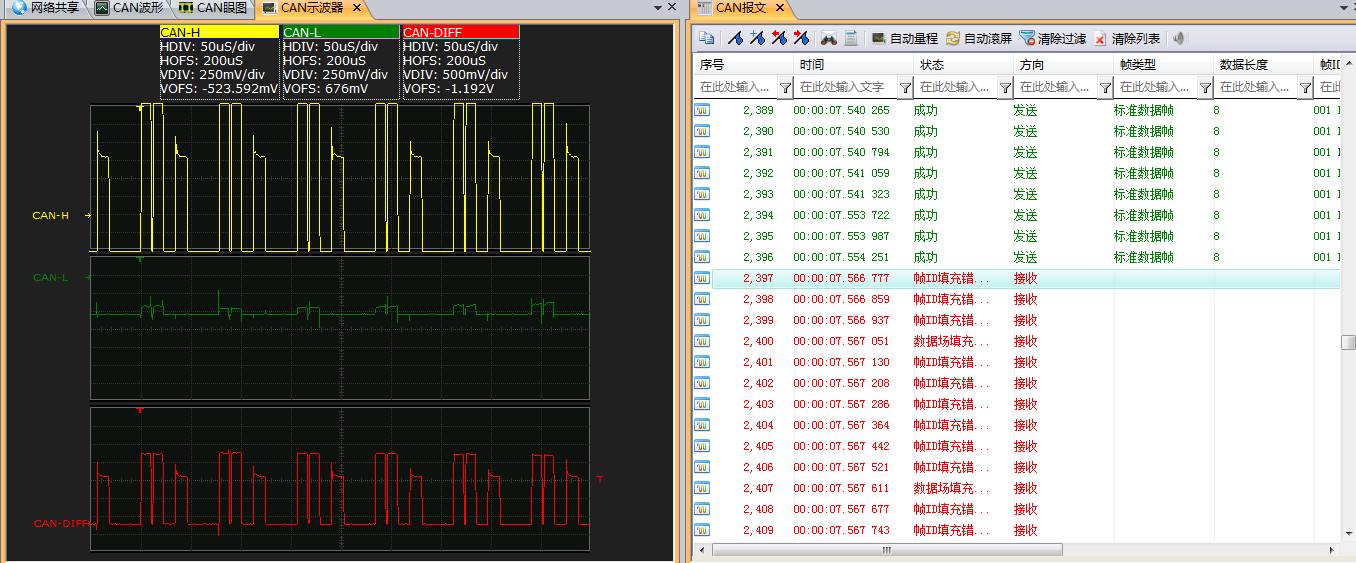Viewport: 1356px width, 563px height.
Task: Click the binoculars search icon
Action: [x=829, y=39]
